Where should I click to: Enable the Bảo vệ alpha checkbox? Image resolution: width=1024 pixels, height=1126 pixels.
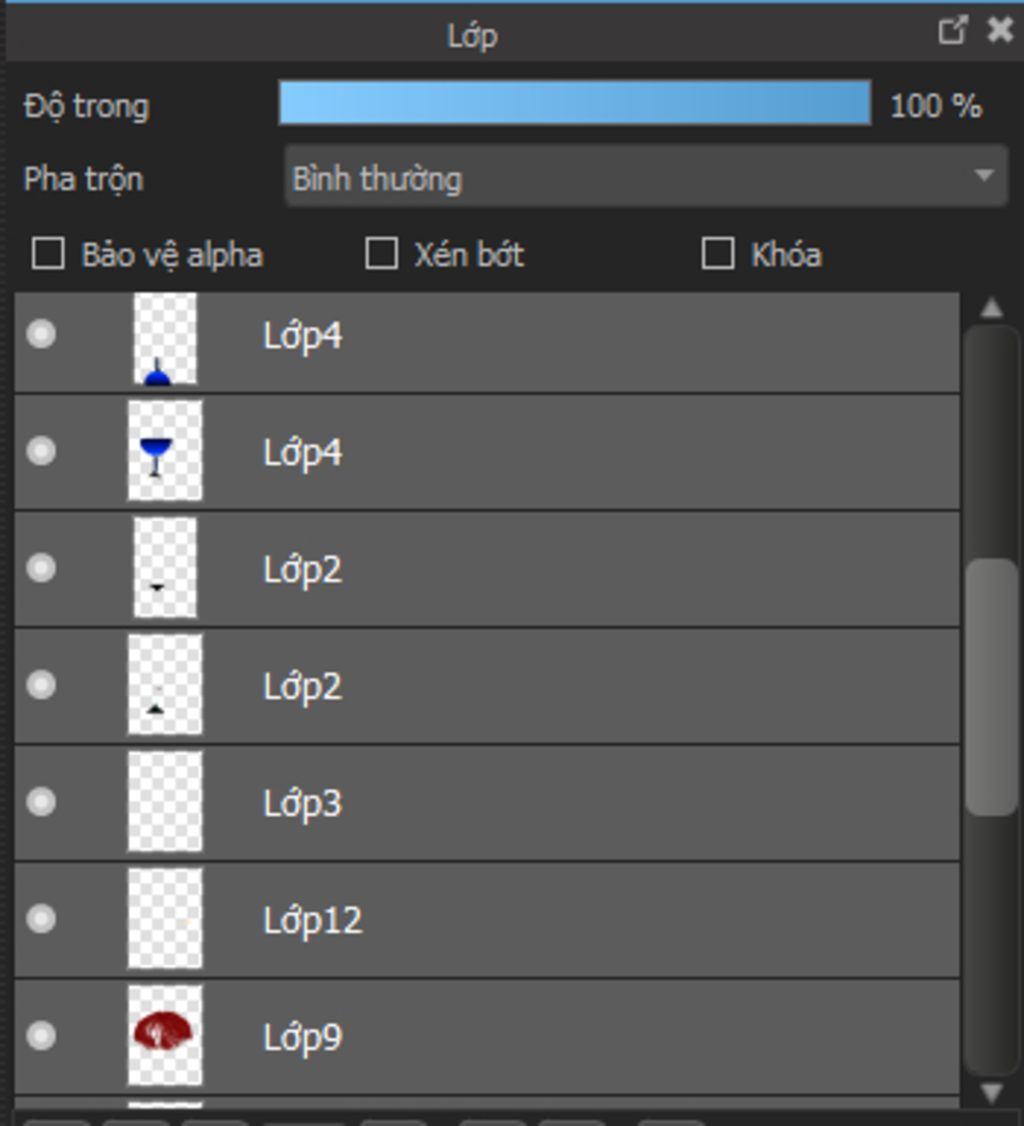48,254
